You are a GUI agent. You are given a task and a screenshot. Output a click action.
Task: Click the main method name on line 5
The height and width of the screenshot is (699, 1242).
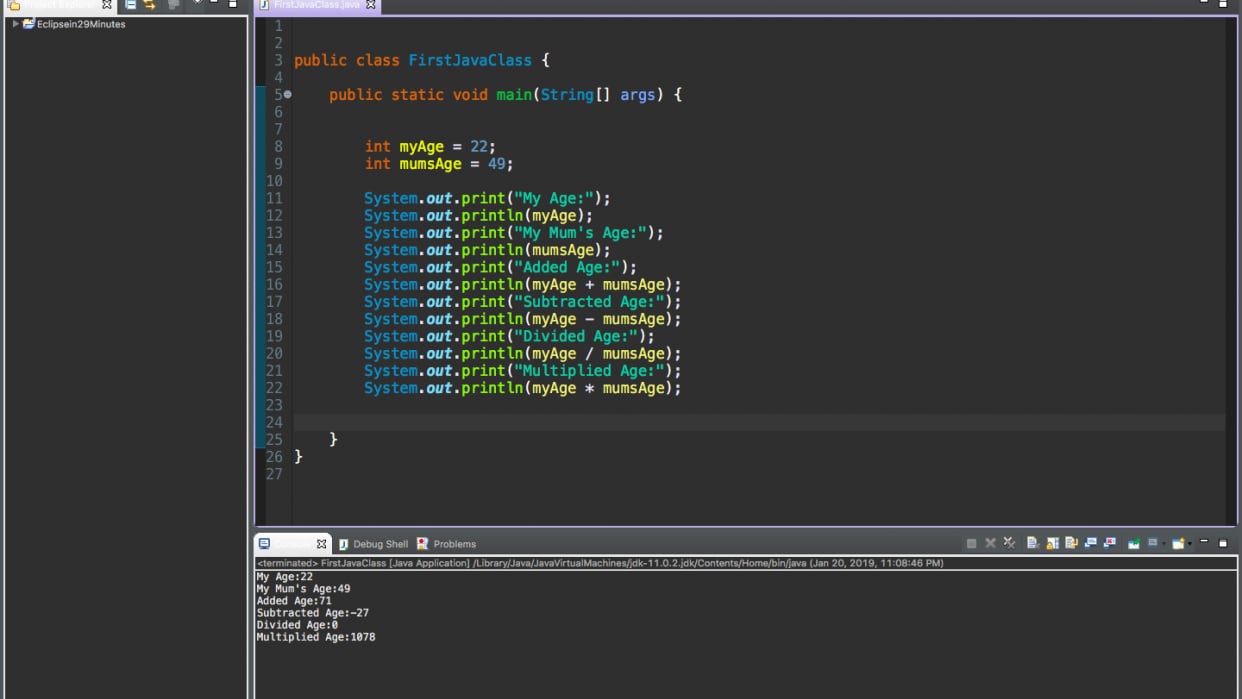click(x=514, y=95)
